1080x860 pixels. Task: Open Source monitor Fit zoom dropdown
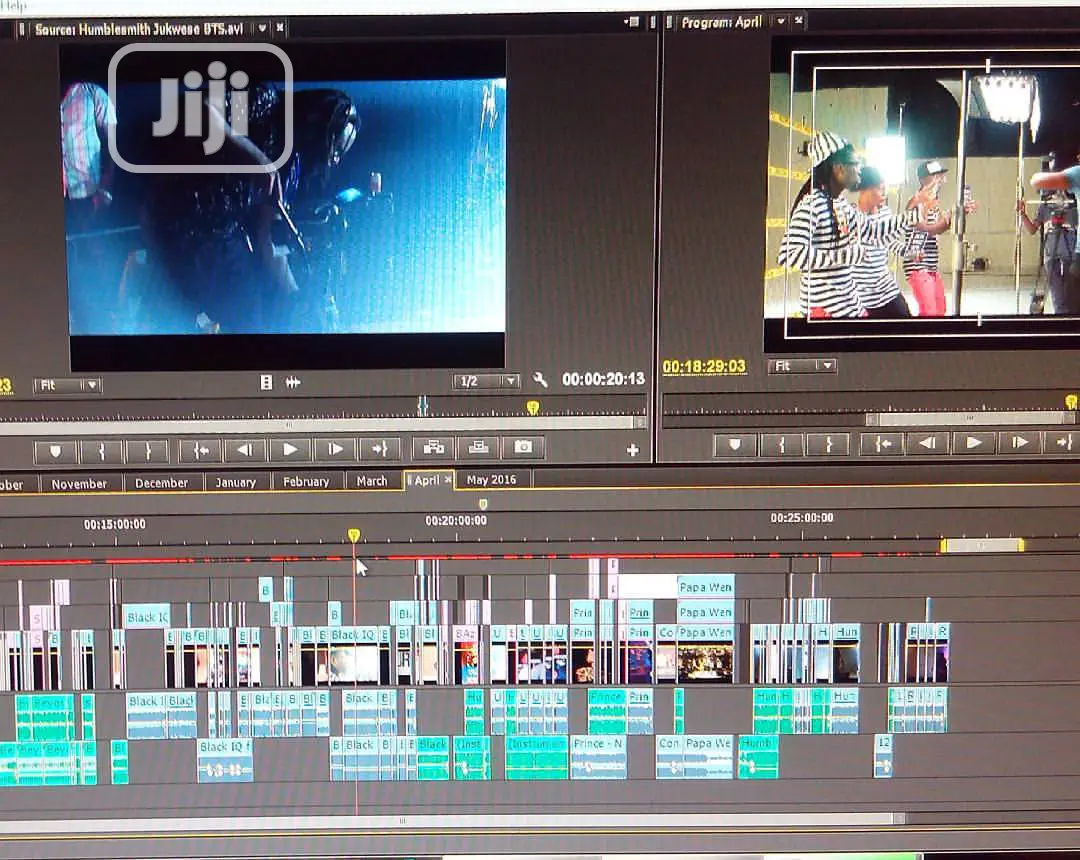pyautogui.click(x=68, y=385)
